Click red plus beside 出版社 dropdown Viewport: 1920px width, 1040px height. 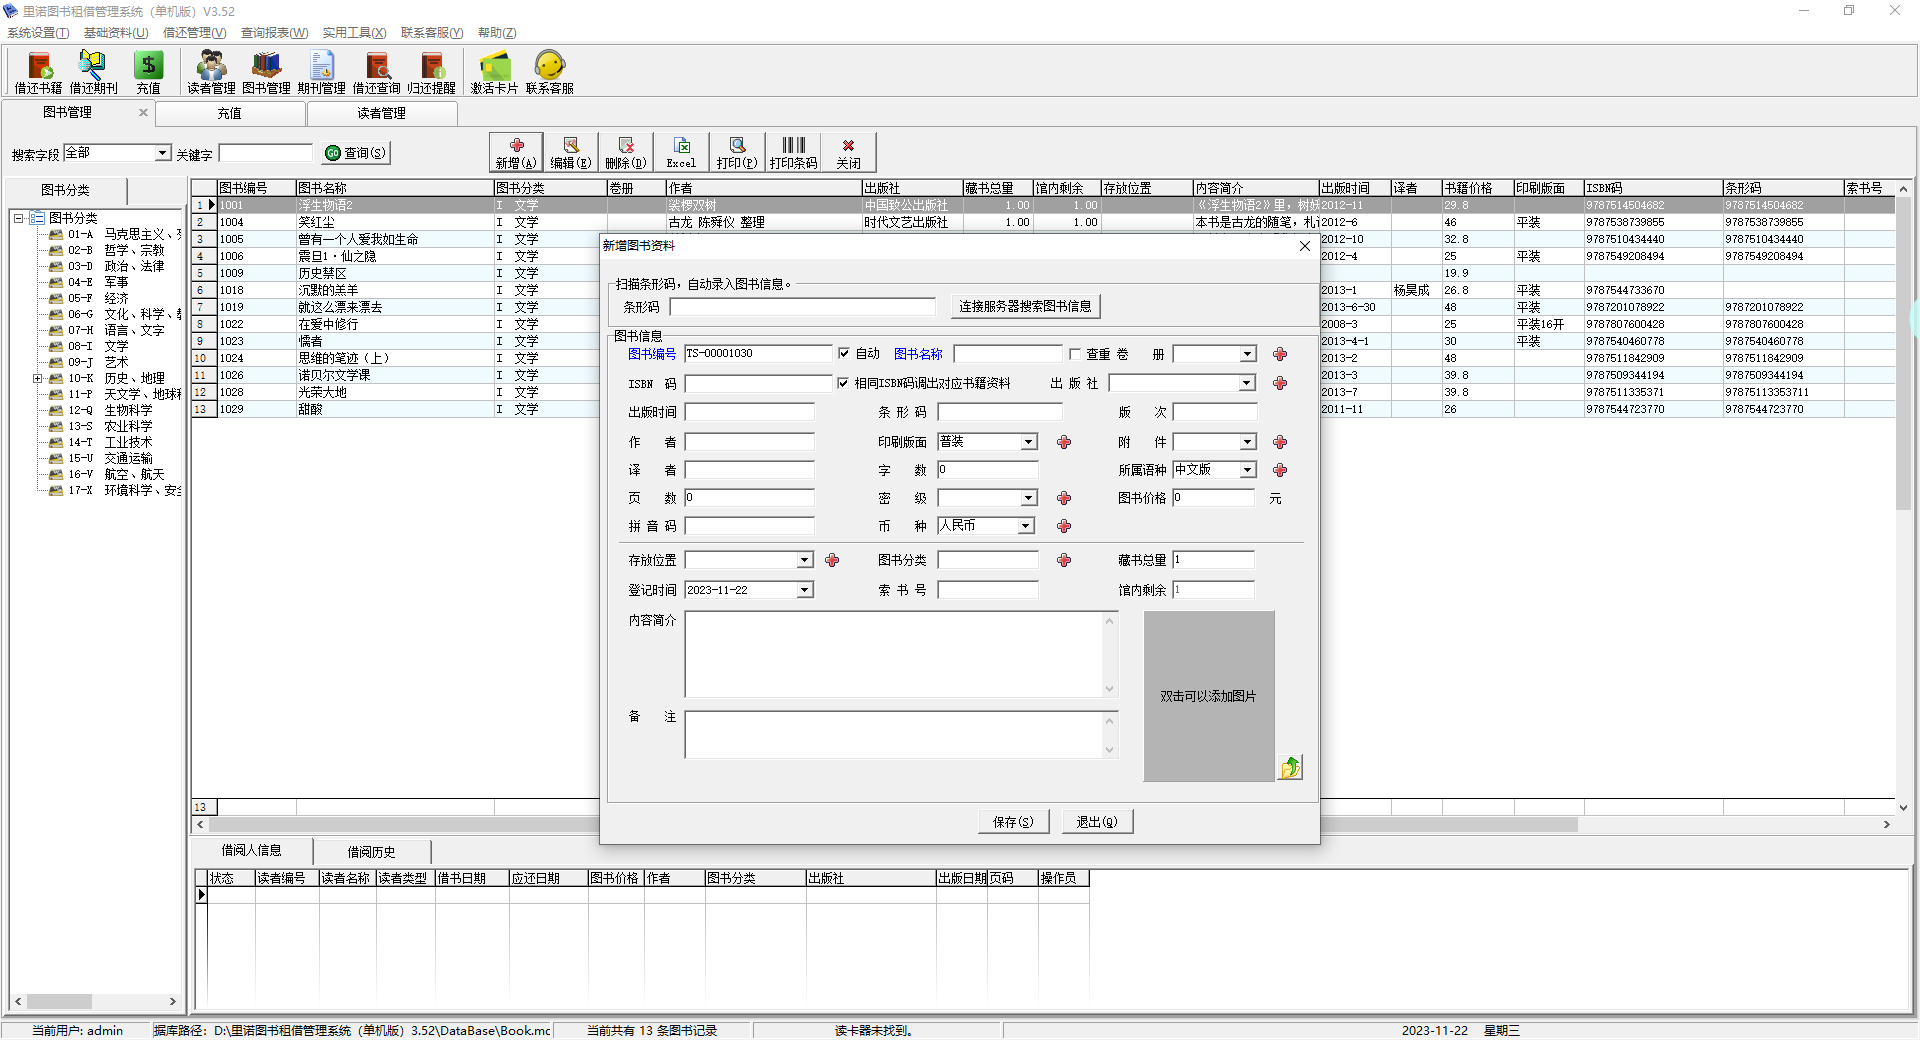[1280, 383]
